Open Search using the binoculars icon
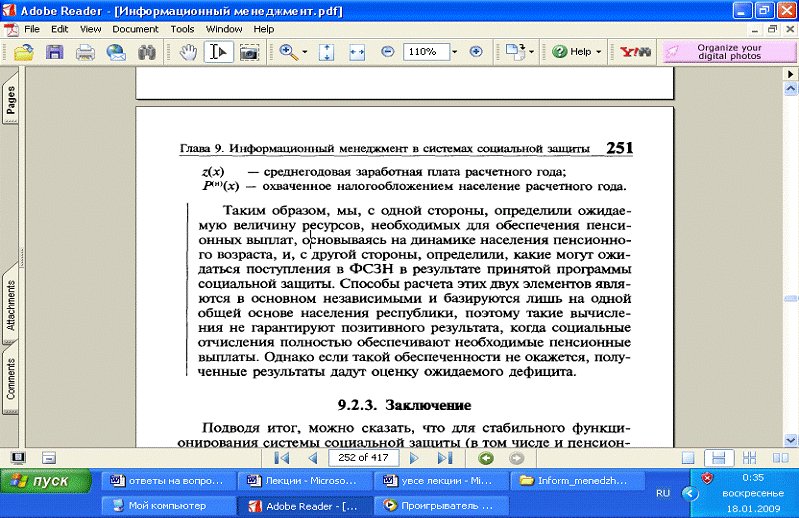This screenshot has height=518, width=799. point(147,52)
